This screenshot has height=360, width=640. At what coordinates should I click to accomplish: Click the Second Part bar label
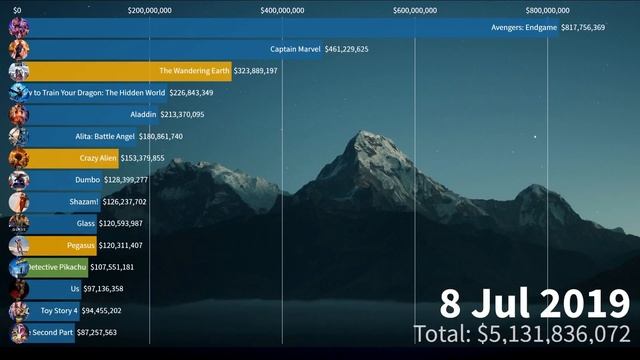click(51, 332)
